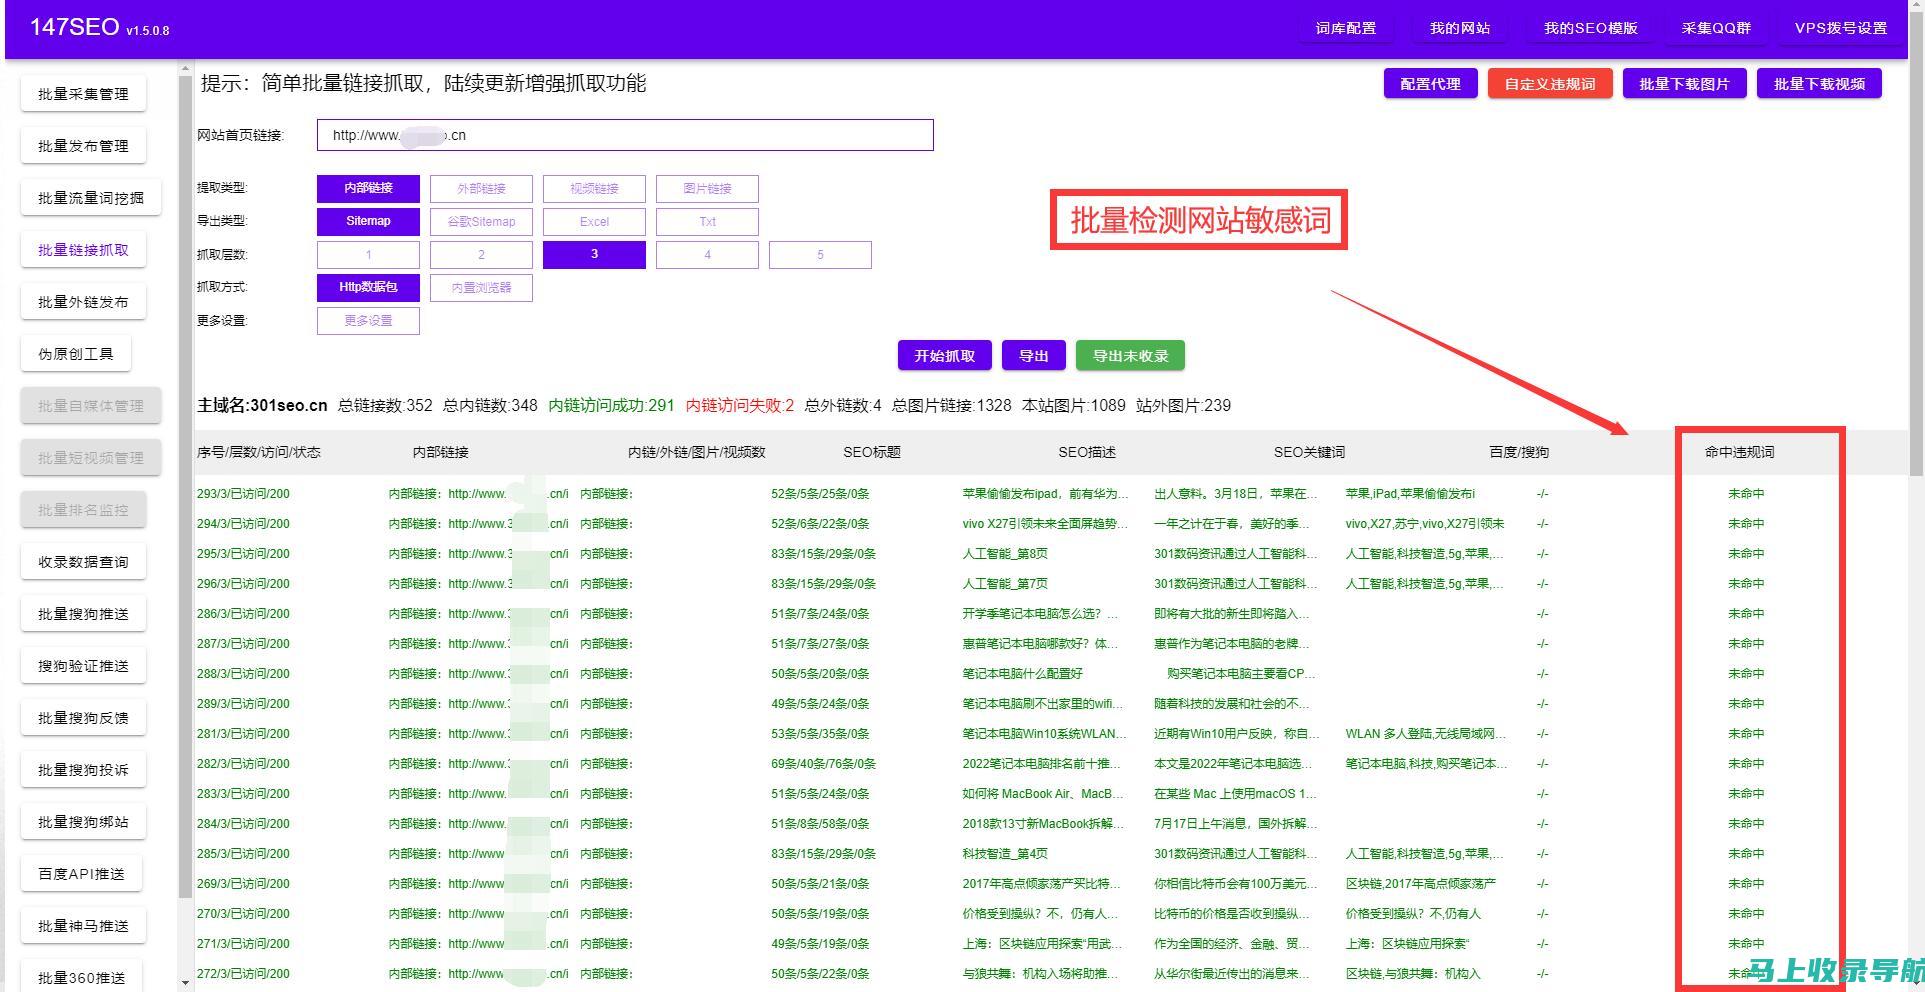Image resolution: width=1925 pixels, height=992 pixels.
Task: Open 批量360推送 in sidebar
Action: click(81, 978)
